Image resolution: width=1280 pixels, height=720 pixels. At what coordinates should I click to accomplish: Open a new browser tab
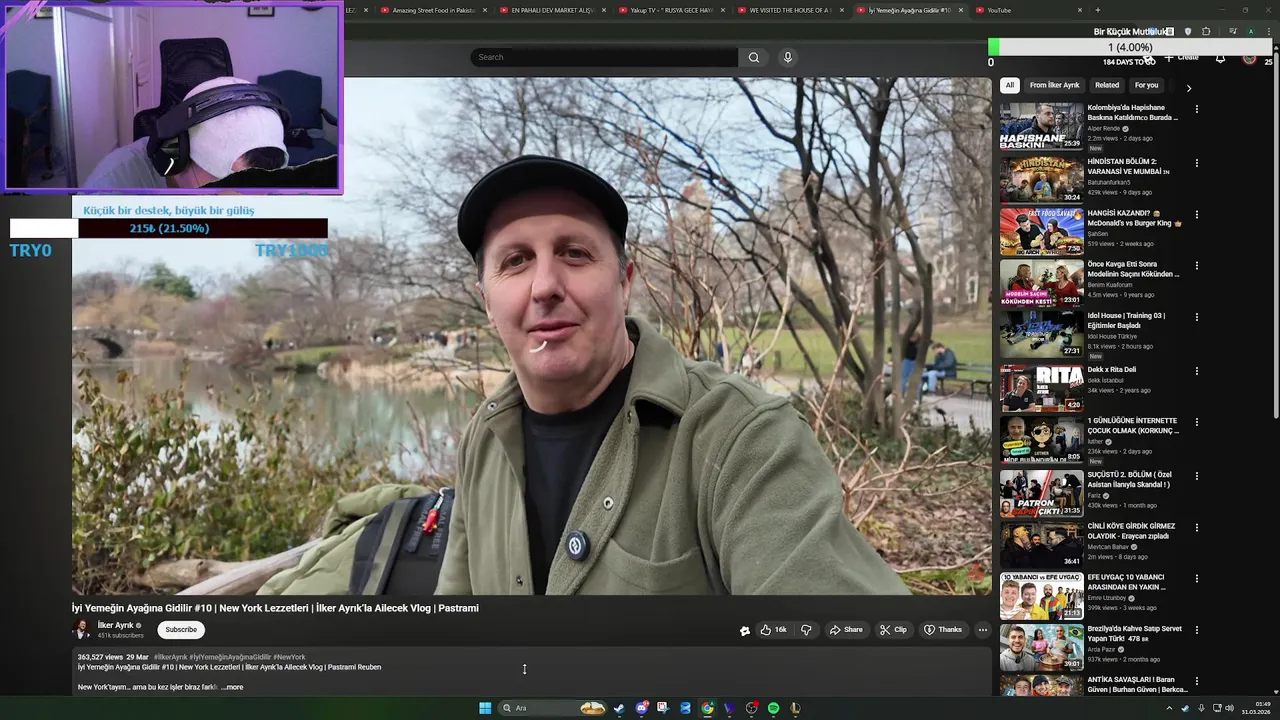pos(1097,10)
